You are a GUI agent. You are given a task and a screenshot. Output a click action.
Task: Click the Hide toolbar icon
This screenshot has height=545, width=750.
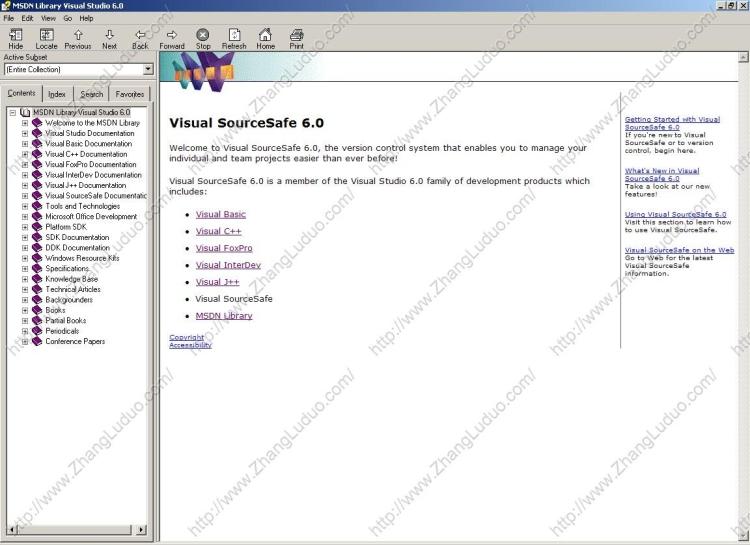pyautogui.click(x=16, y=35)
